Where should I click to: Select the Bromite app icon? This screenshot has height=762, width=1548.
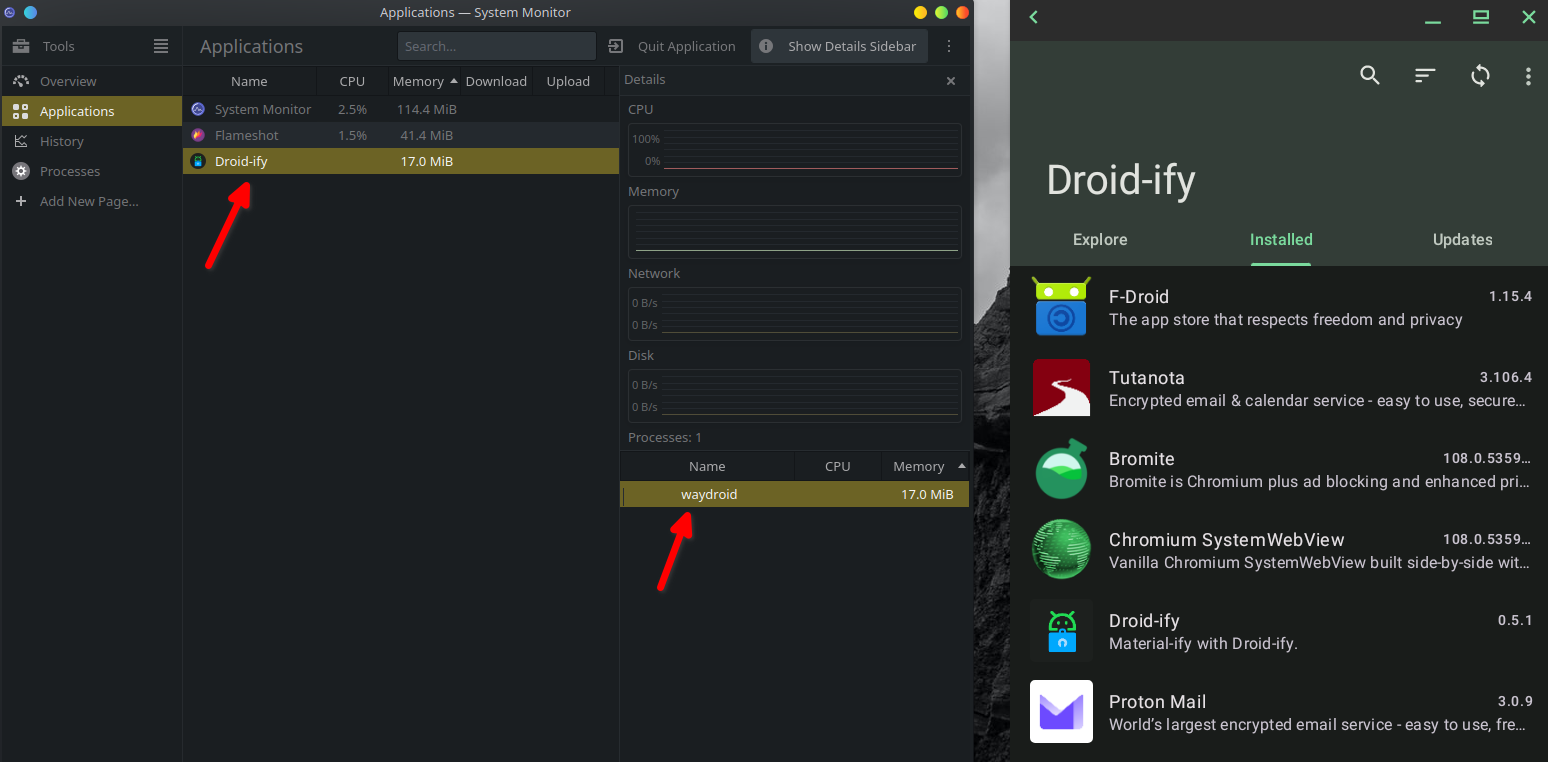tap(1061, 469)
